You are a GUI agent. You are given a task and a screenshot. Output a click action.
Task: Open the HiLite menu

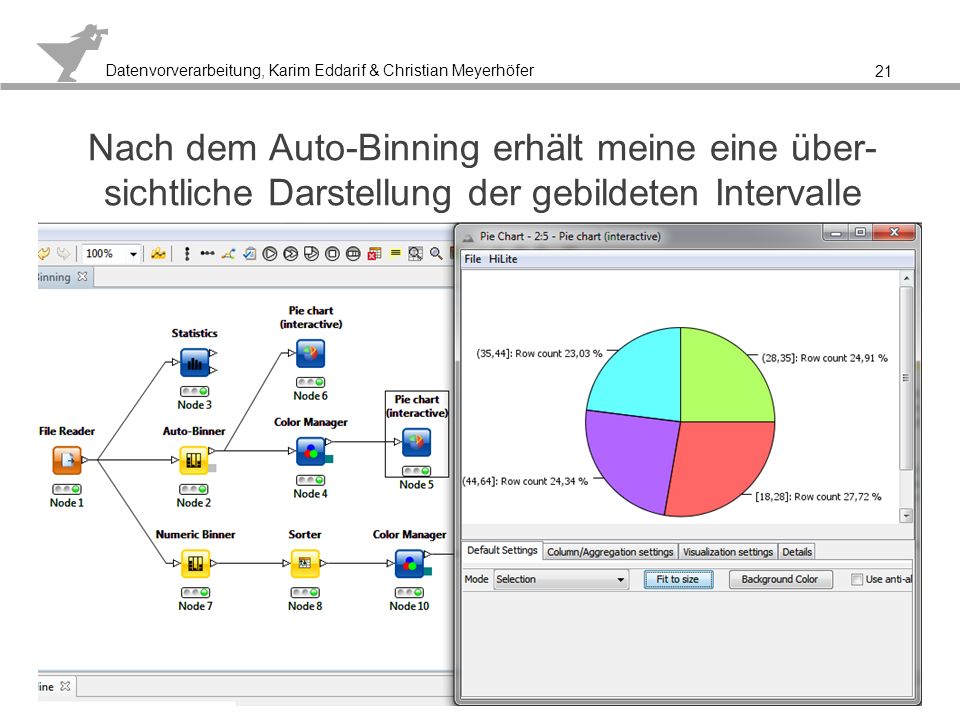click(503, 259)
